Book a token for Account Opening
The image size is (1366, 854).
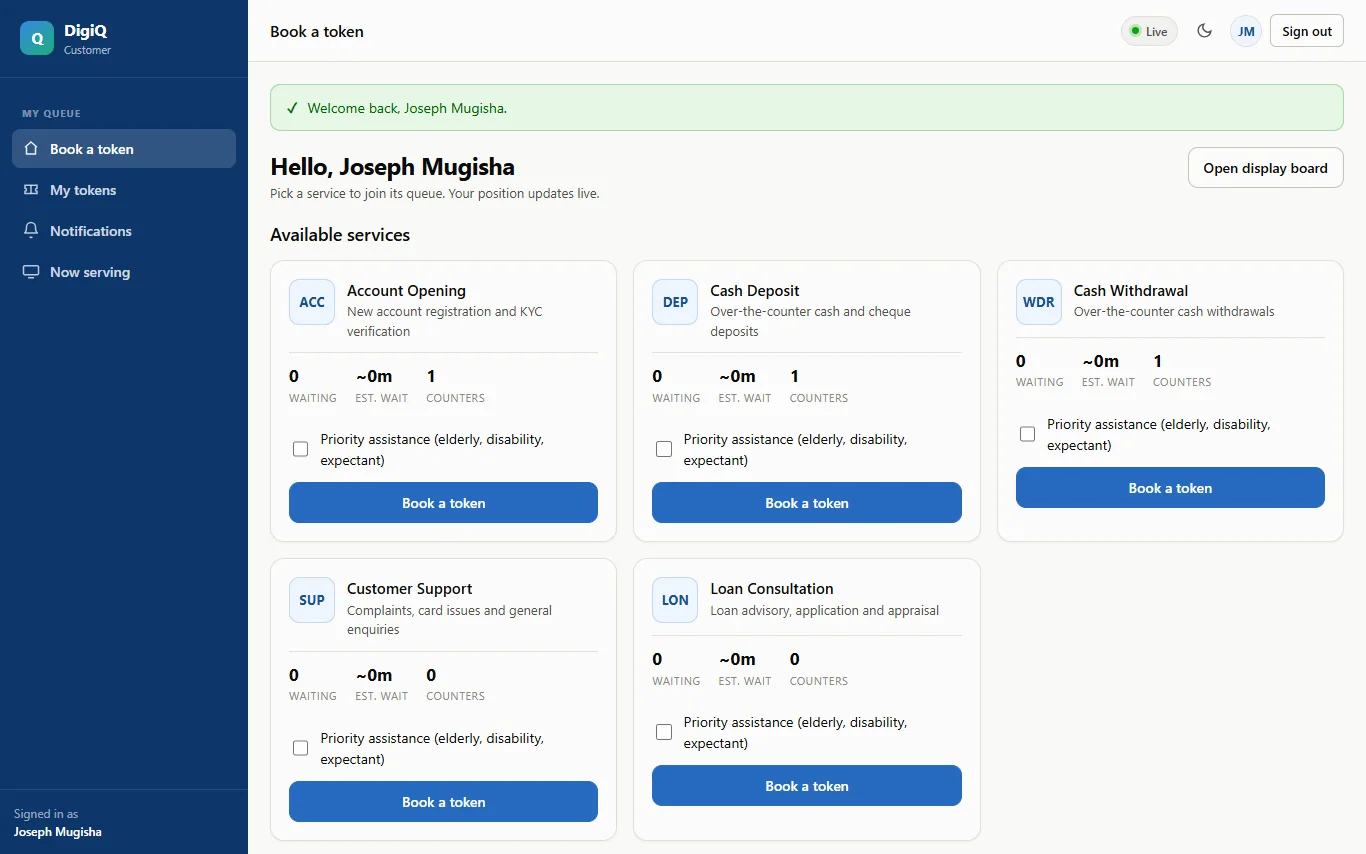pyautogui.click(x=443, y=503)
